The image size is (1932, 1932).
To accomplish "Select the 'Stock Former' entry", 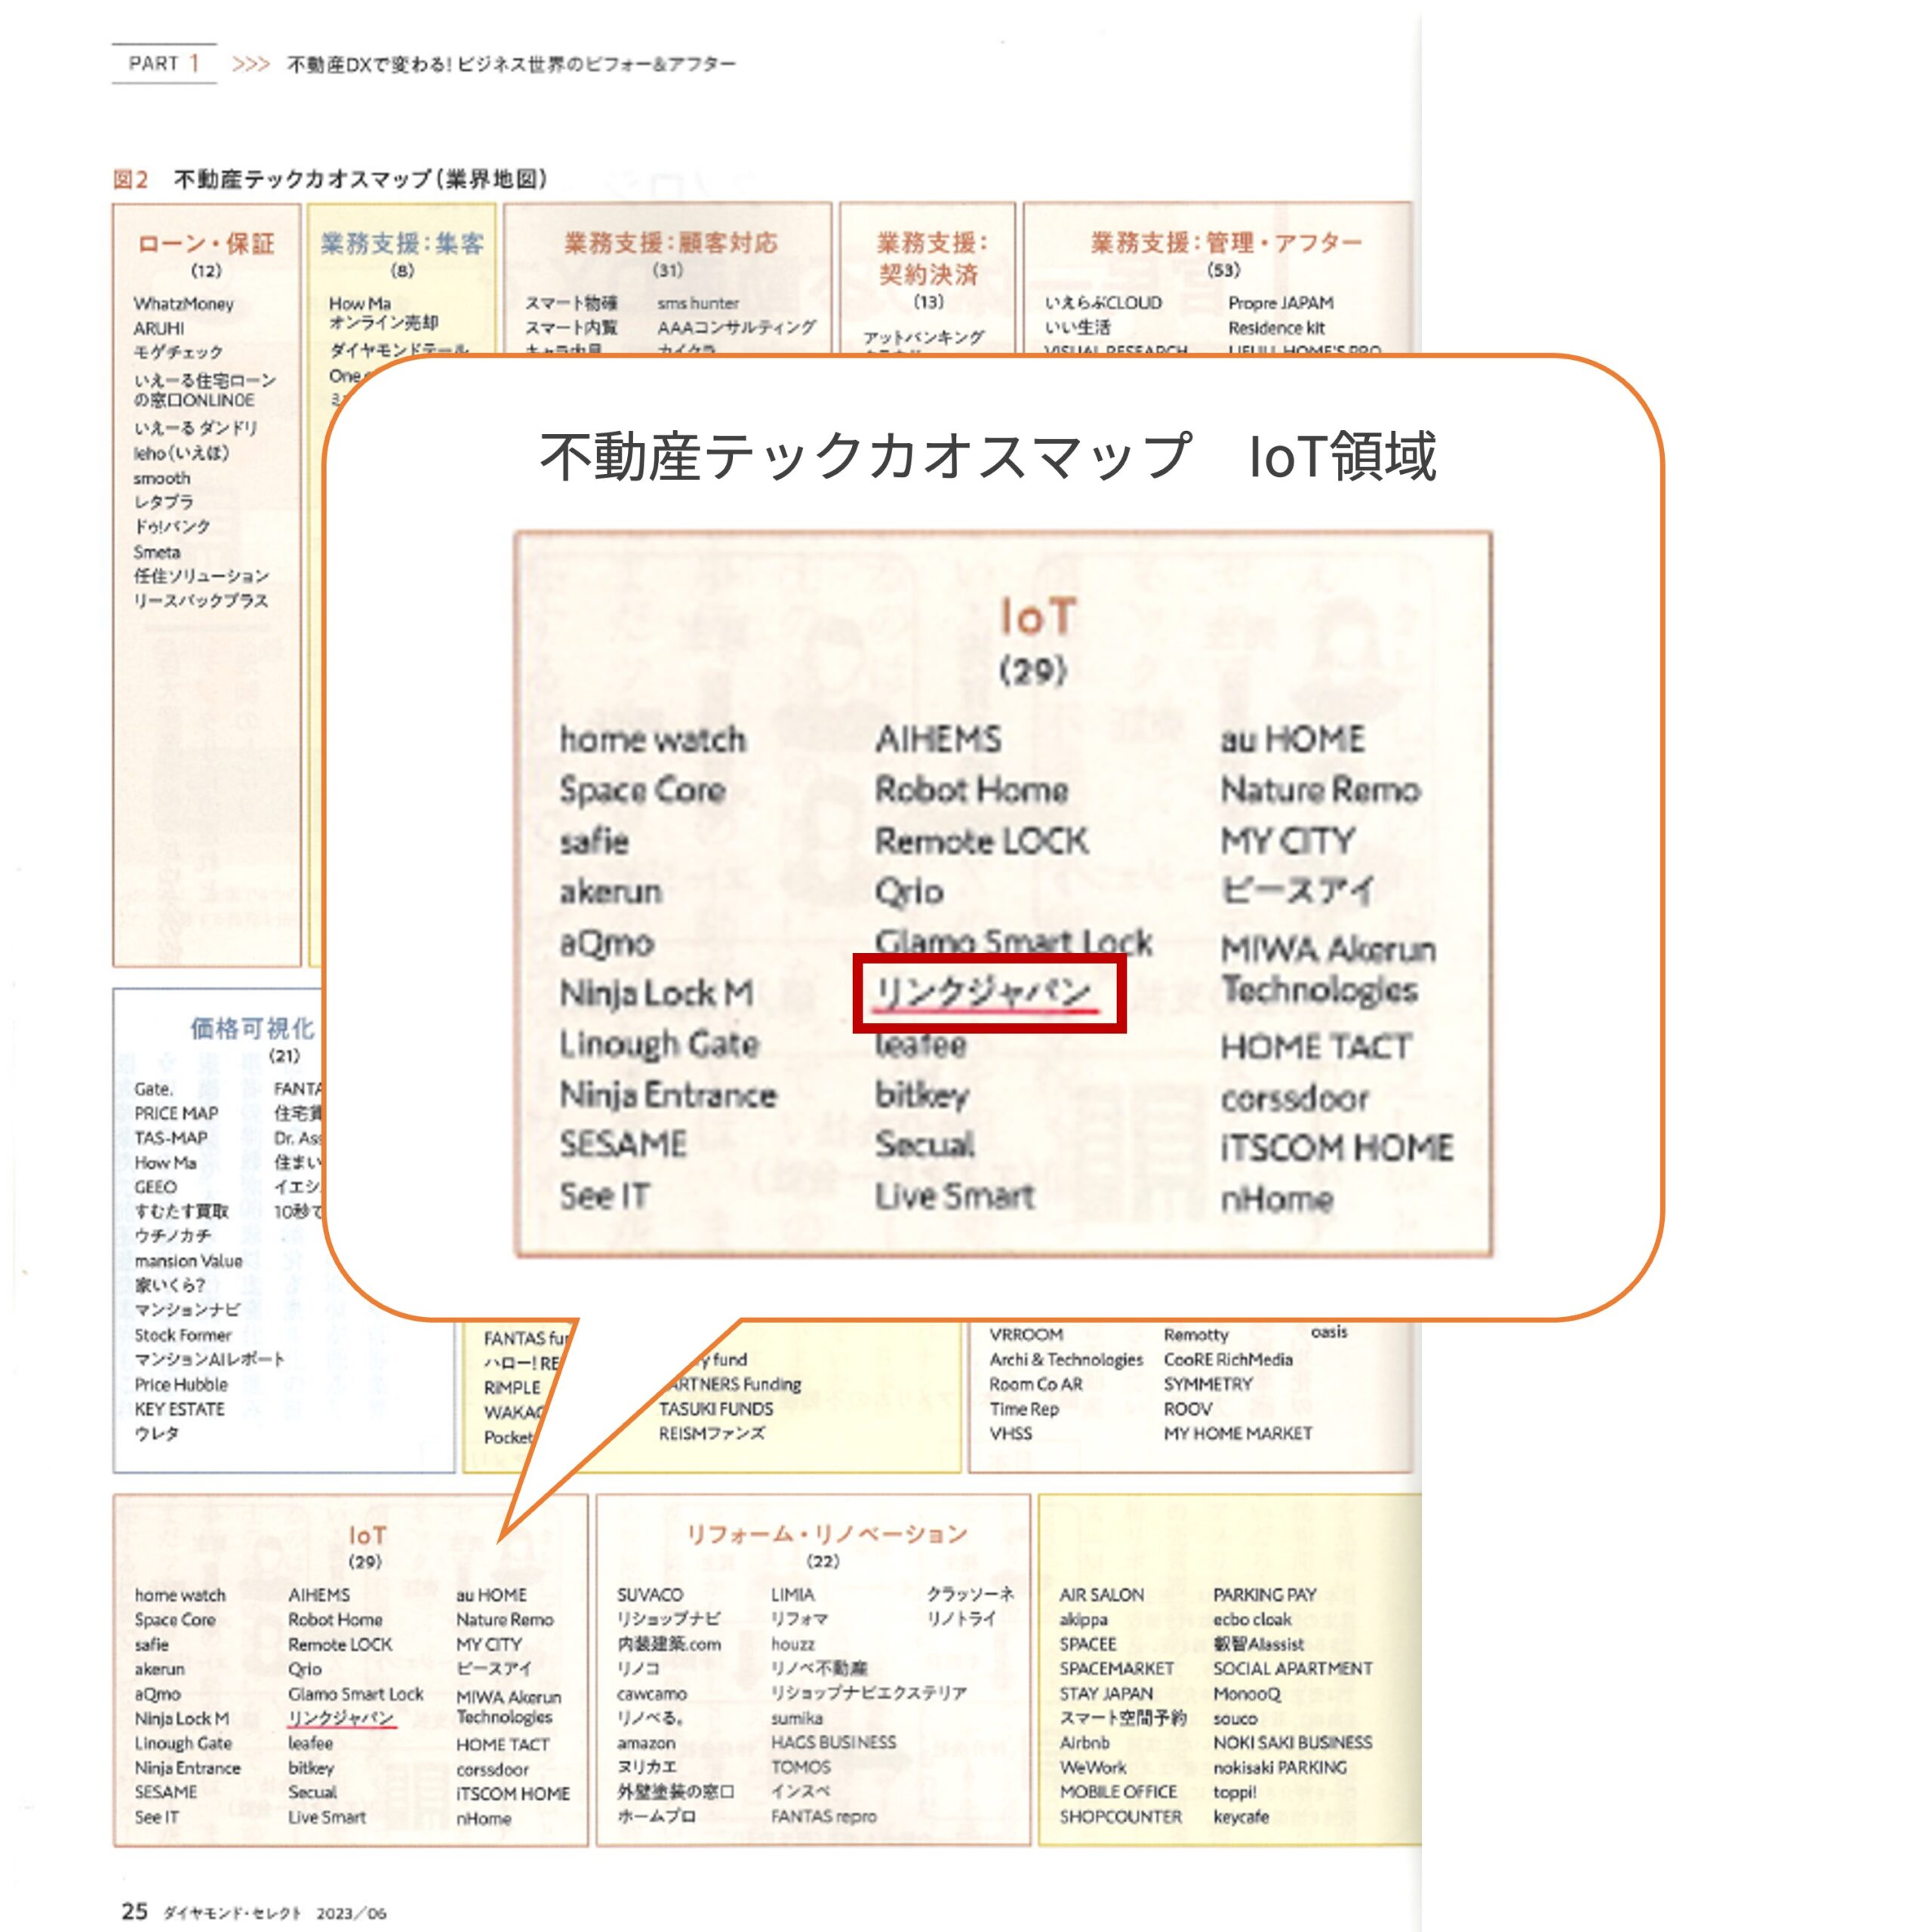I will pos(183,1335).
